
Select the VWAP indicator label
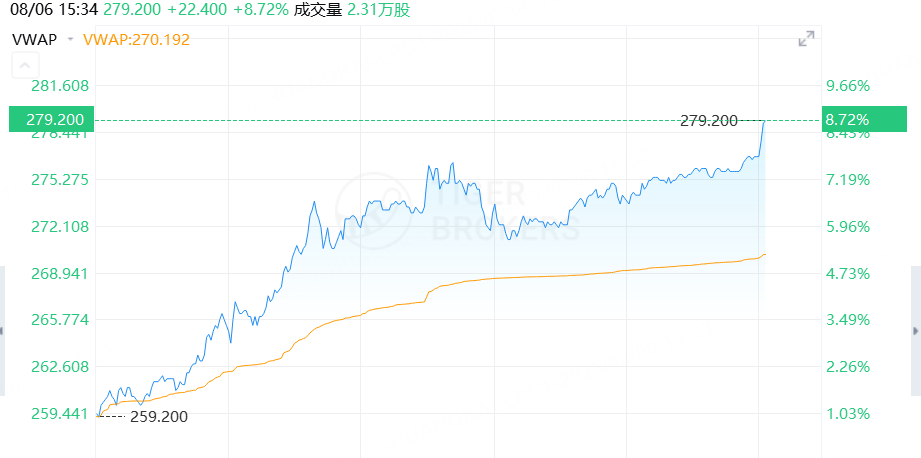tap(35, 39)
